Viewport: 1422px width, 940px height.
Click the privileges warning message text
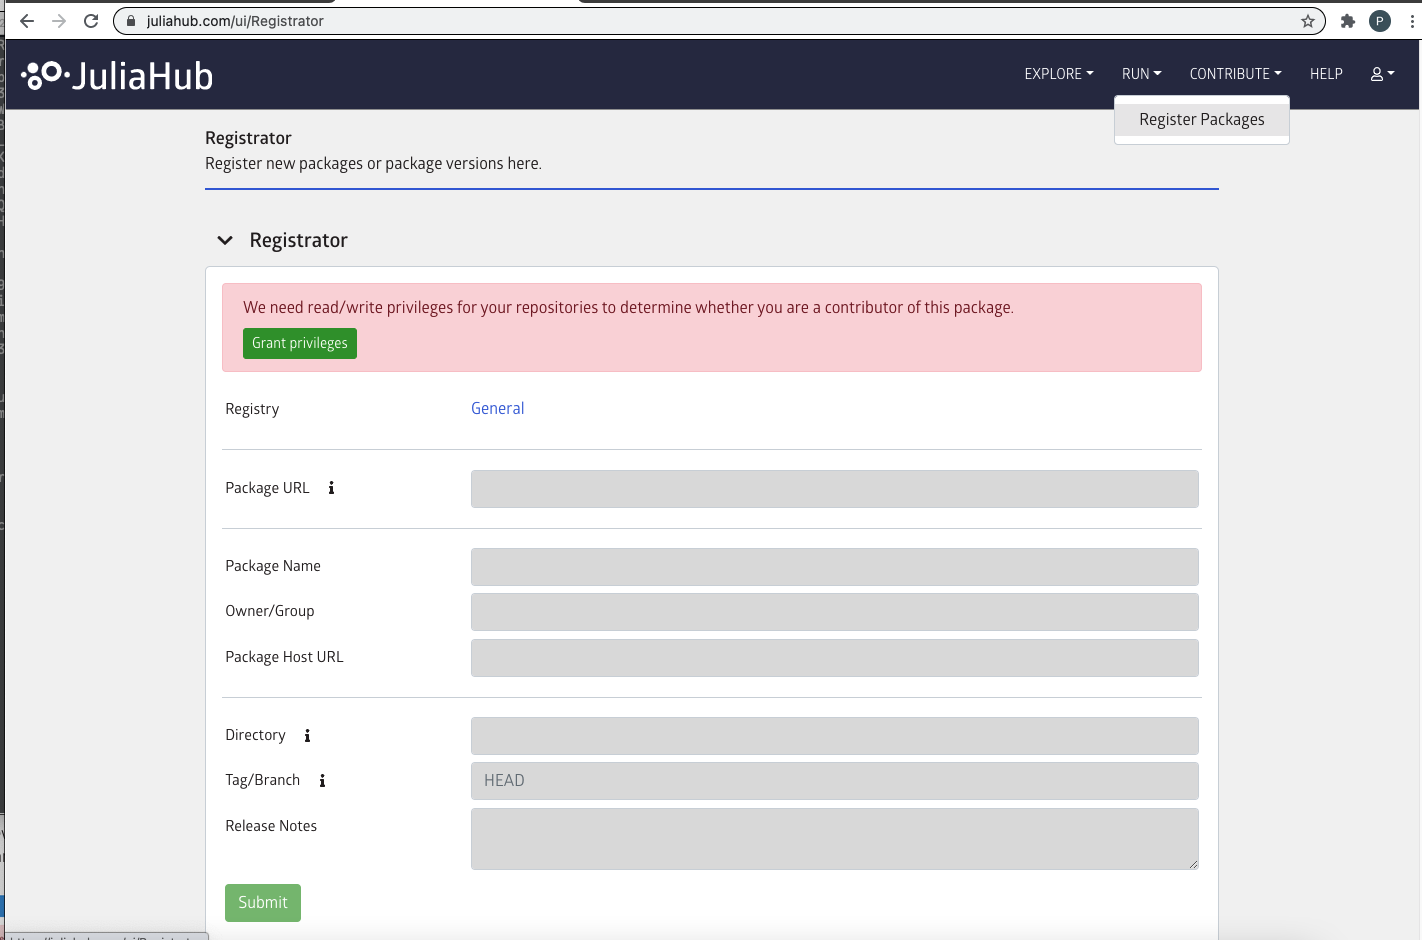tap(628, 307)
